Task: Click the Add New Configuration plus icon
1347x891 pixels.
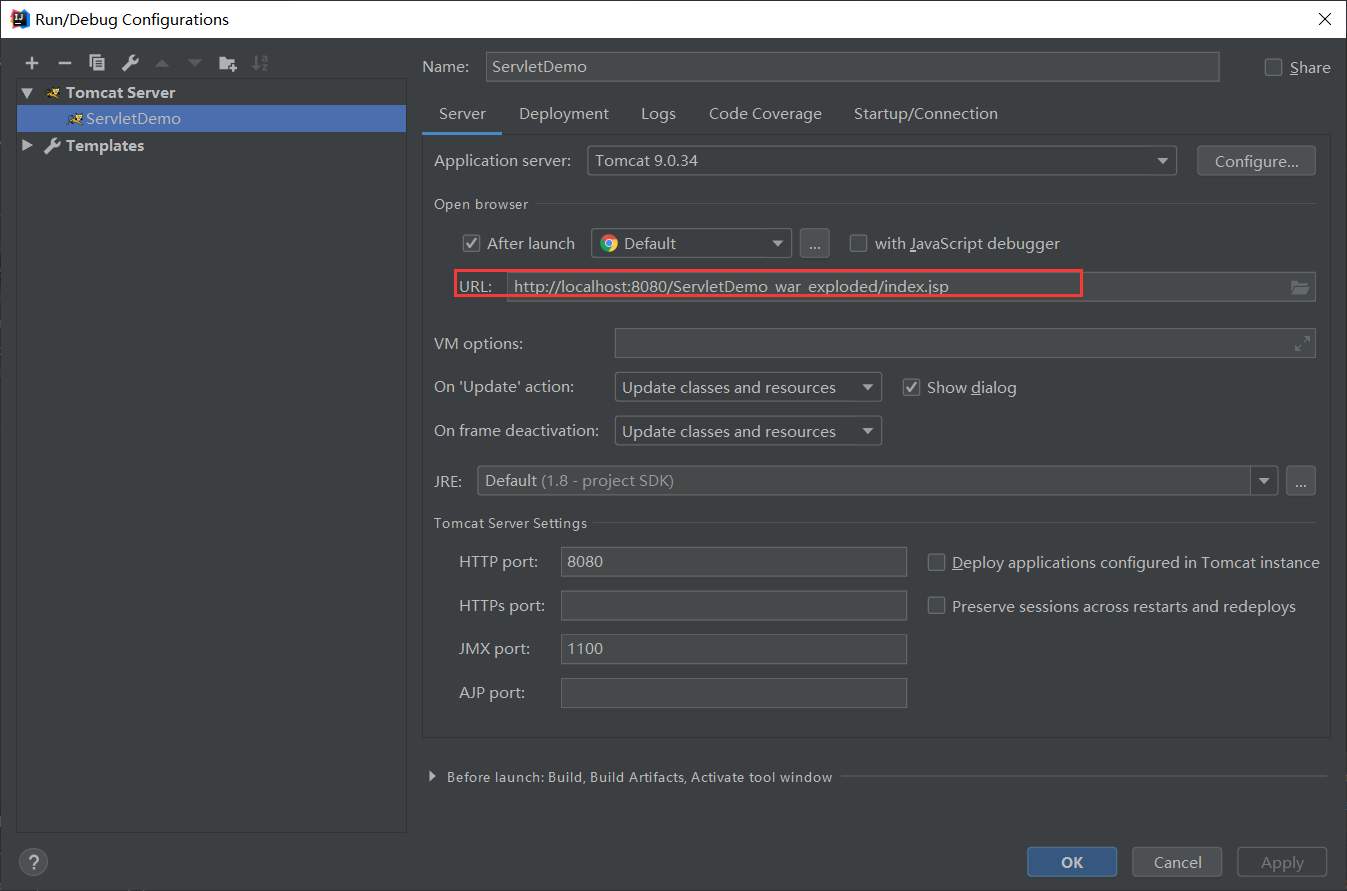Action: click(x=32, y=63)
